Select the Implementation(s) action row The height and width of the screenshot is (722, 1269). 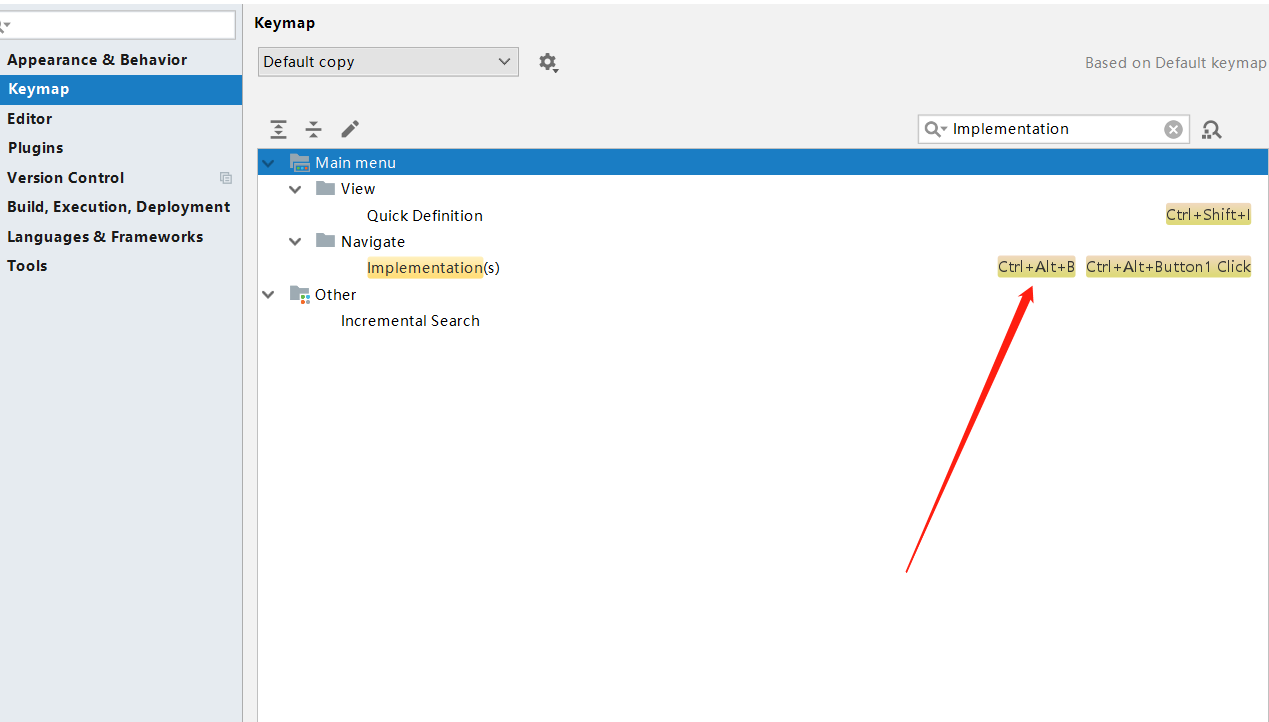763,268
